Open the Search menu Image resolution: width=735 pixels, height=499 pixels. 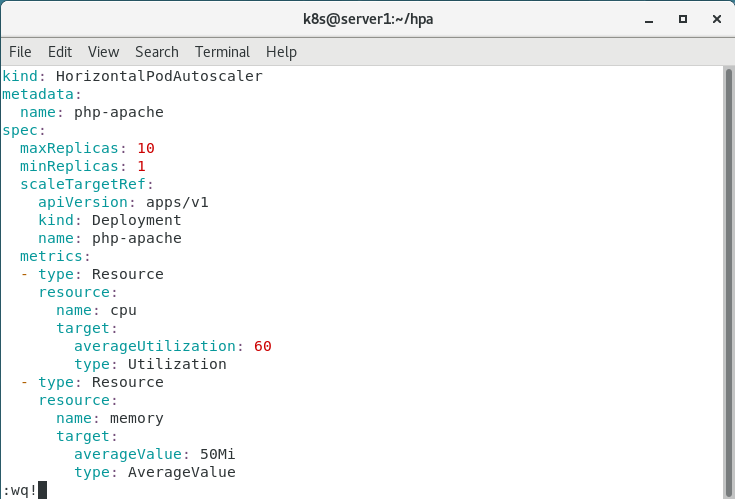157,52
